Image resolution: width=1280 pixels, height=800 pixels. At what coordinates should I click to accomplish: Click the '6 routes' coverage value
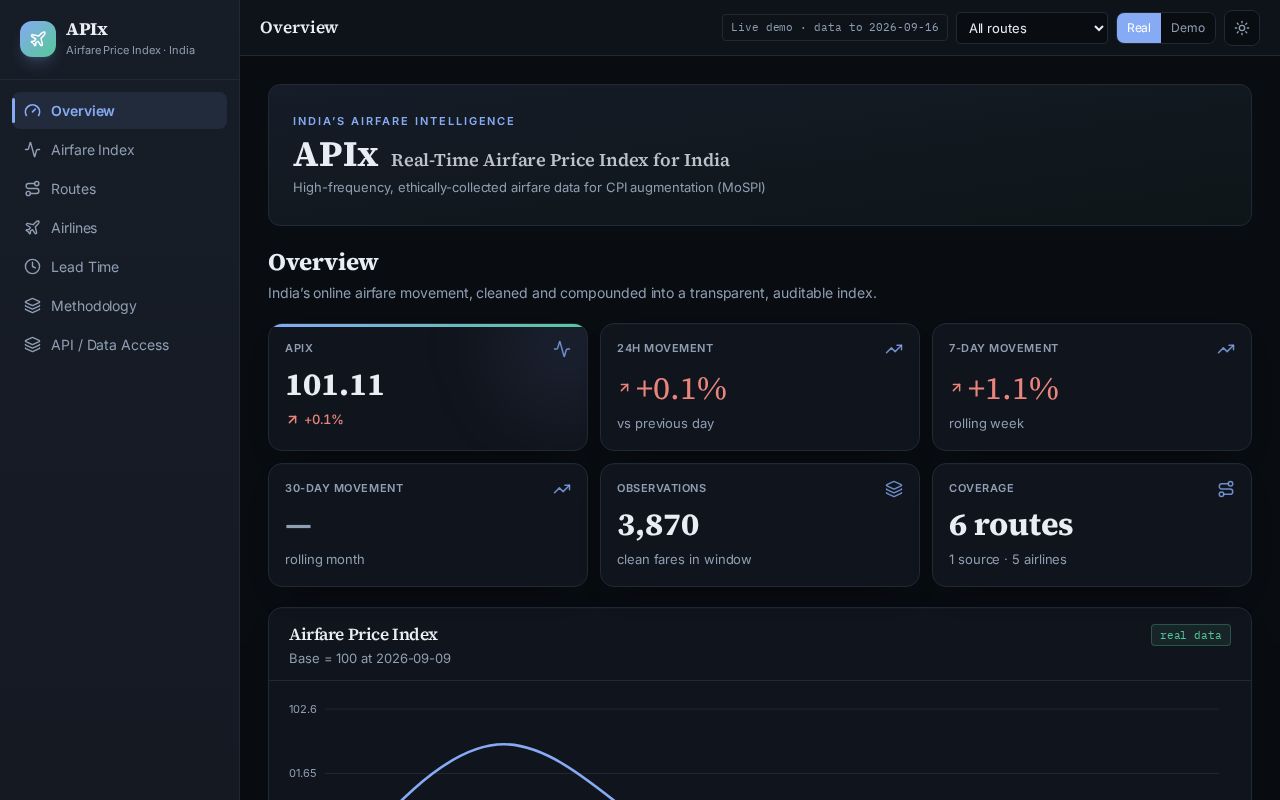click(1011, 525)
